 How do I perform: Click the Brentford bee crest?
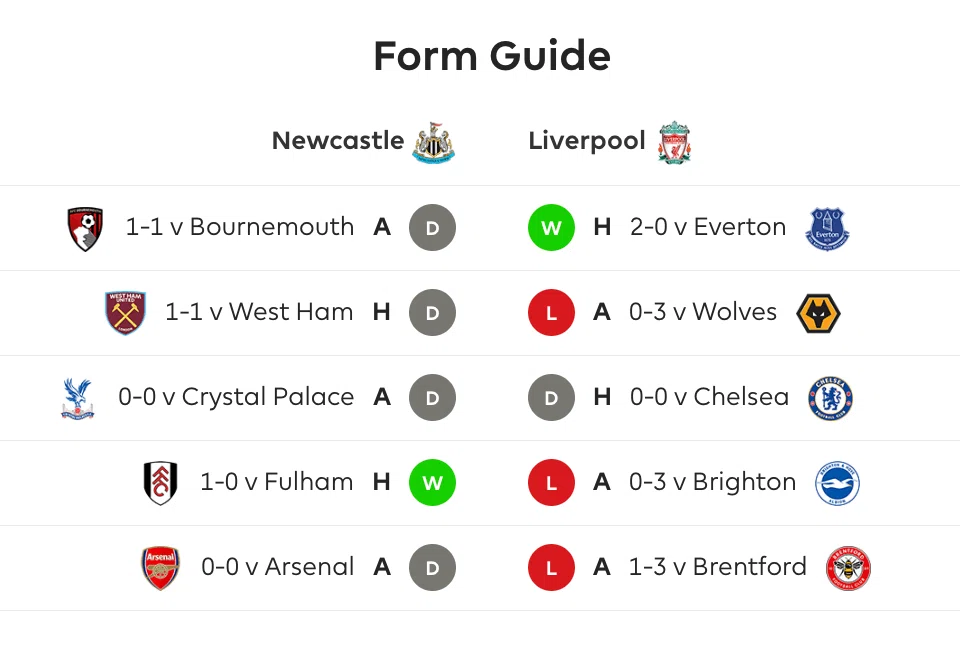pos(848,568)
